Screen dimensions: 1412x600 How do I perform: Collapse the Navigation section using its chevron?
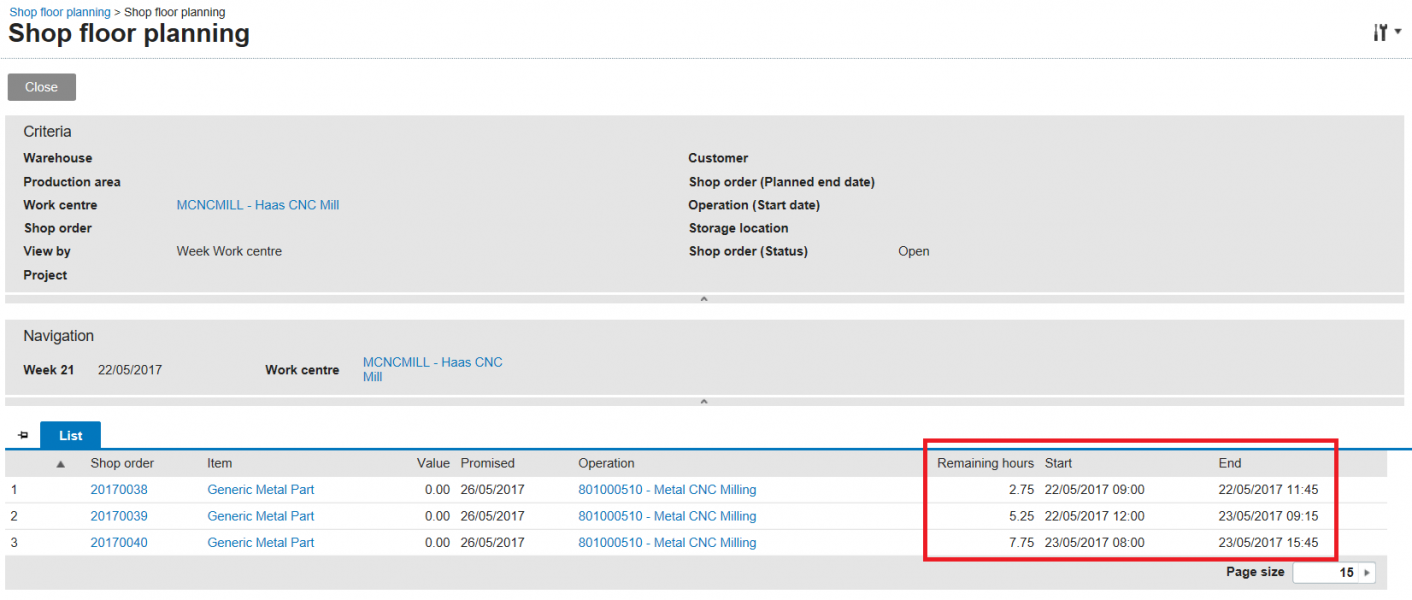tap(703, 402)
